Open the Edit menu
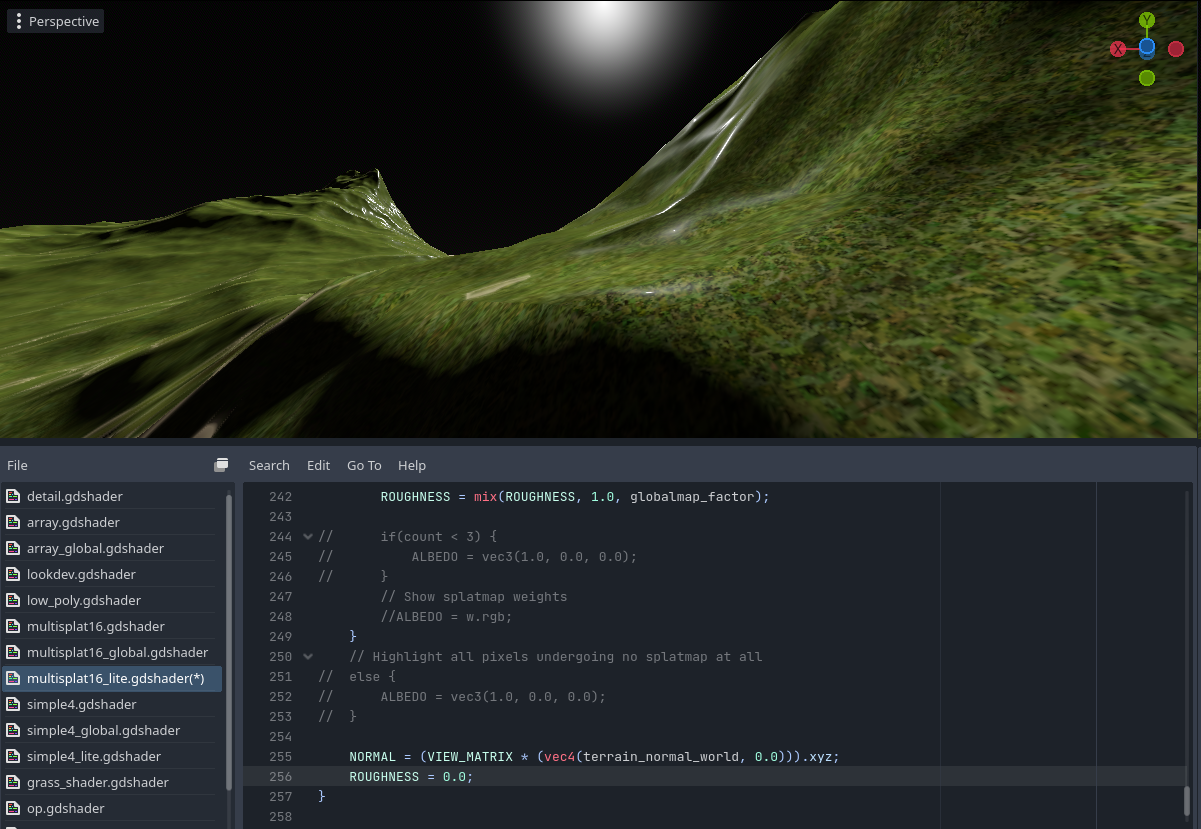 tap(318, 464)
